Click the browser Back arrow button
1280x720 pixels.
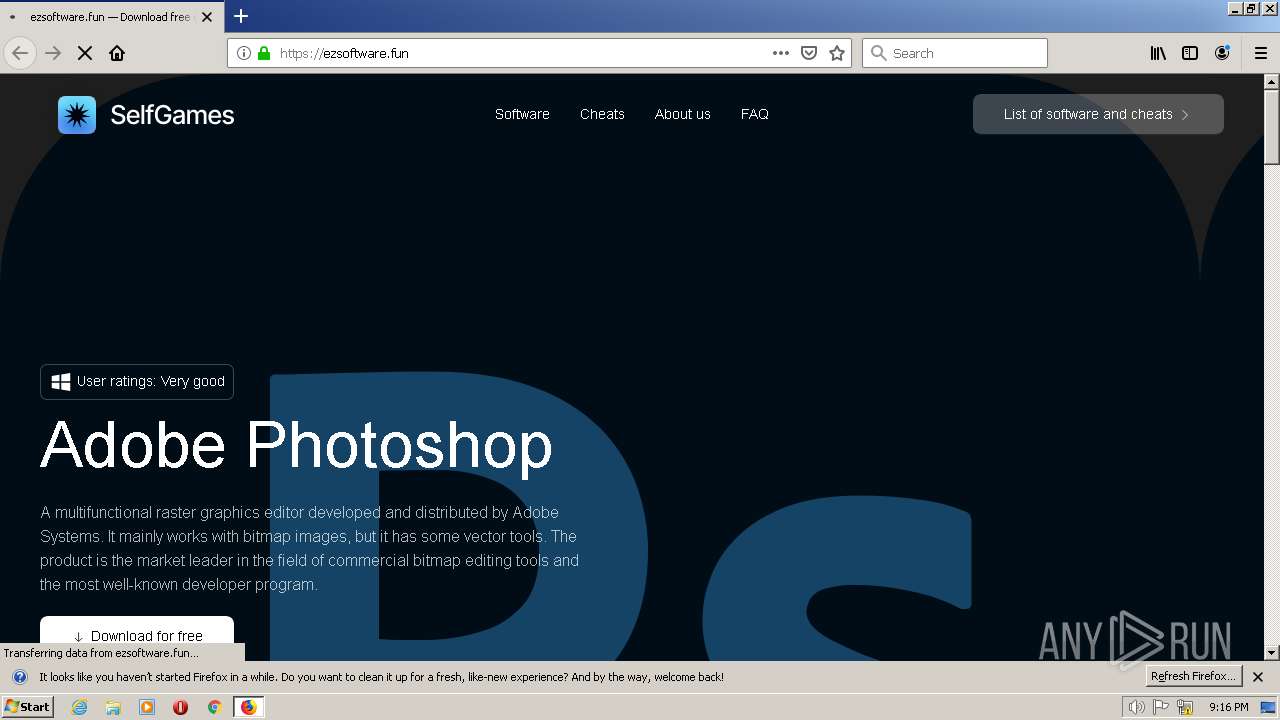pyautogui.click(x=20, y=53)
